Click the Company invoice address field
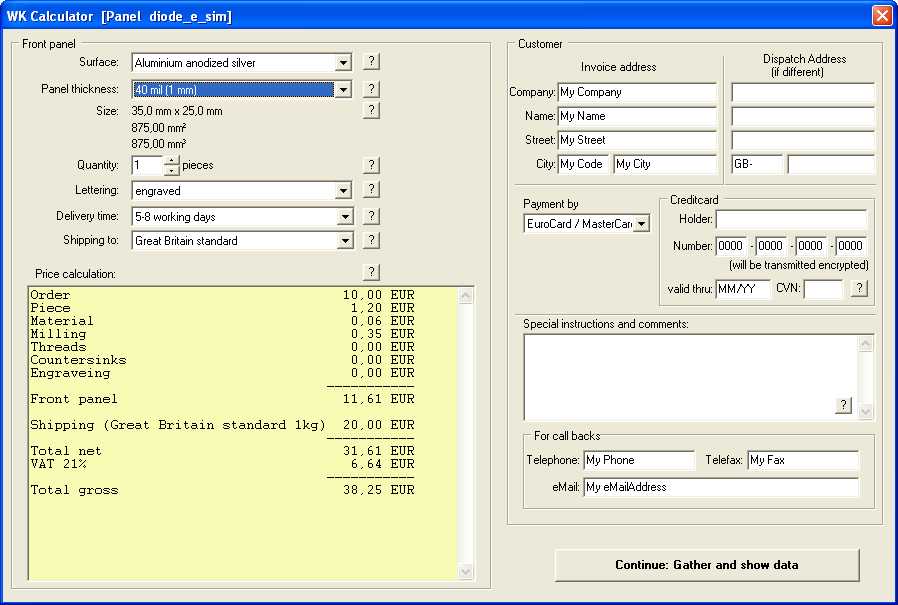The image size is (898, 605). click(x=636, y=92)
